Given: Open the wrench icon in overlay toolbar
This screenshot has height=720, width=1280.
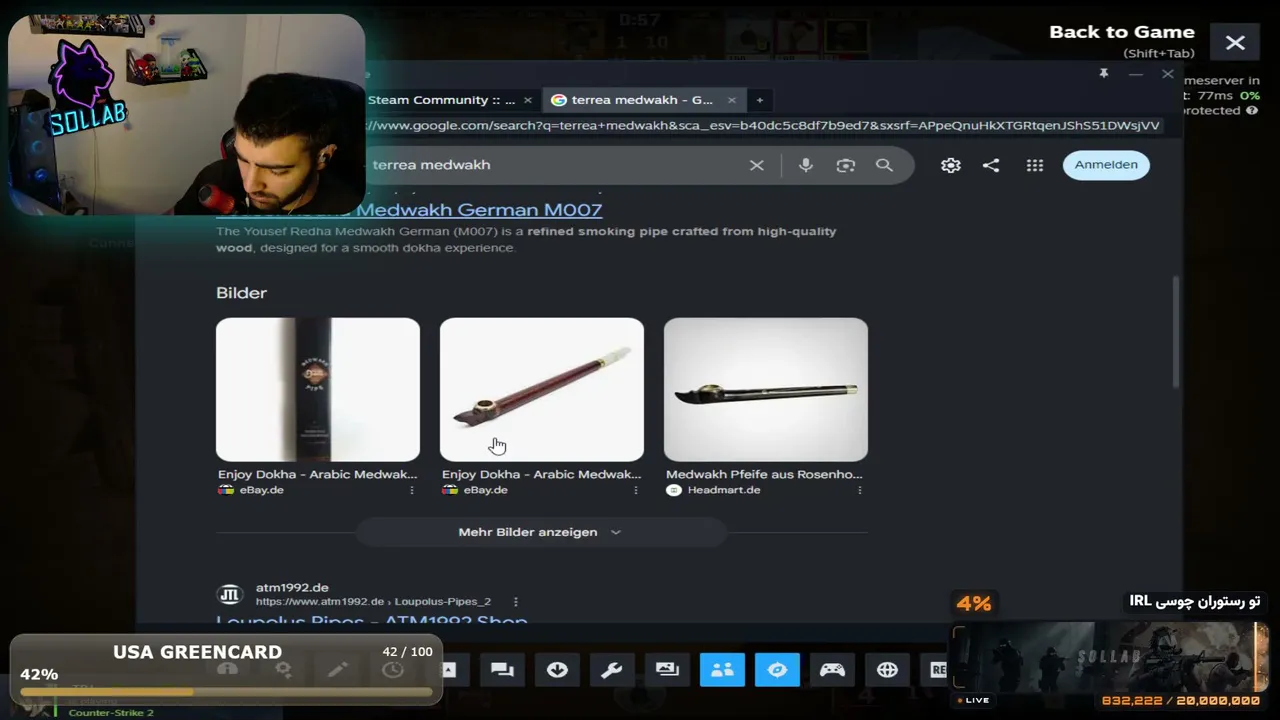Looking at the screenshot, I should (612, 670).
